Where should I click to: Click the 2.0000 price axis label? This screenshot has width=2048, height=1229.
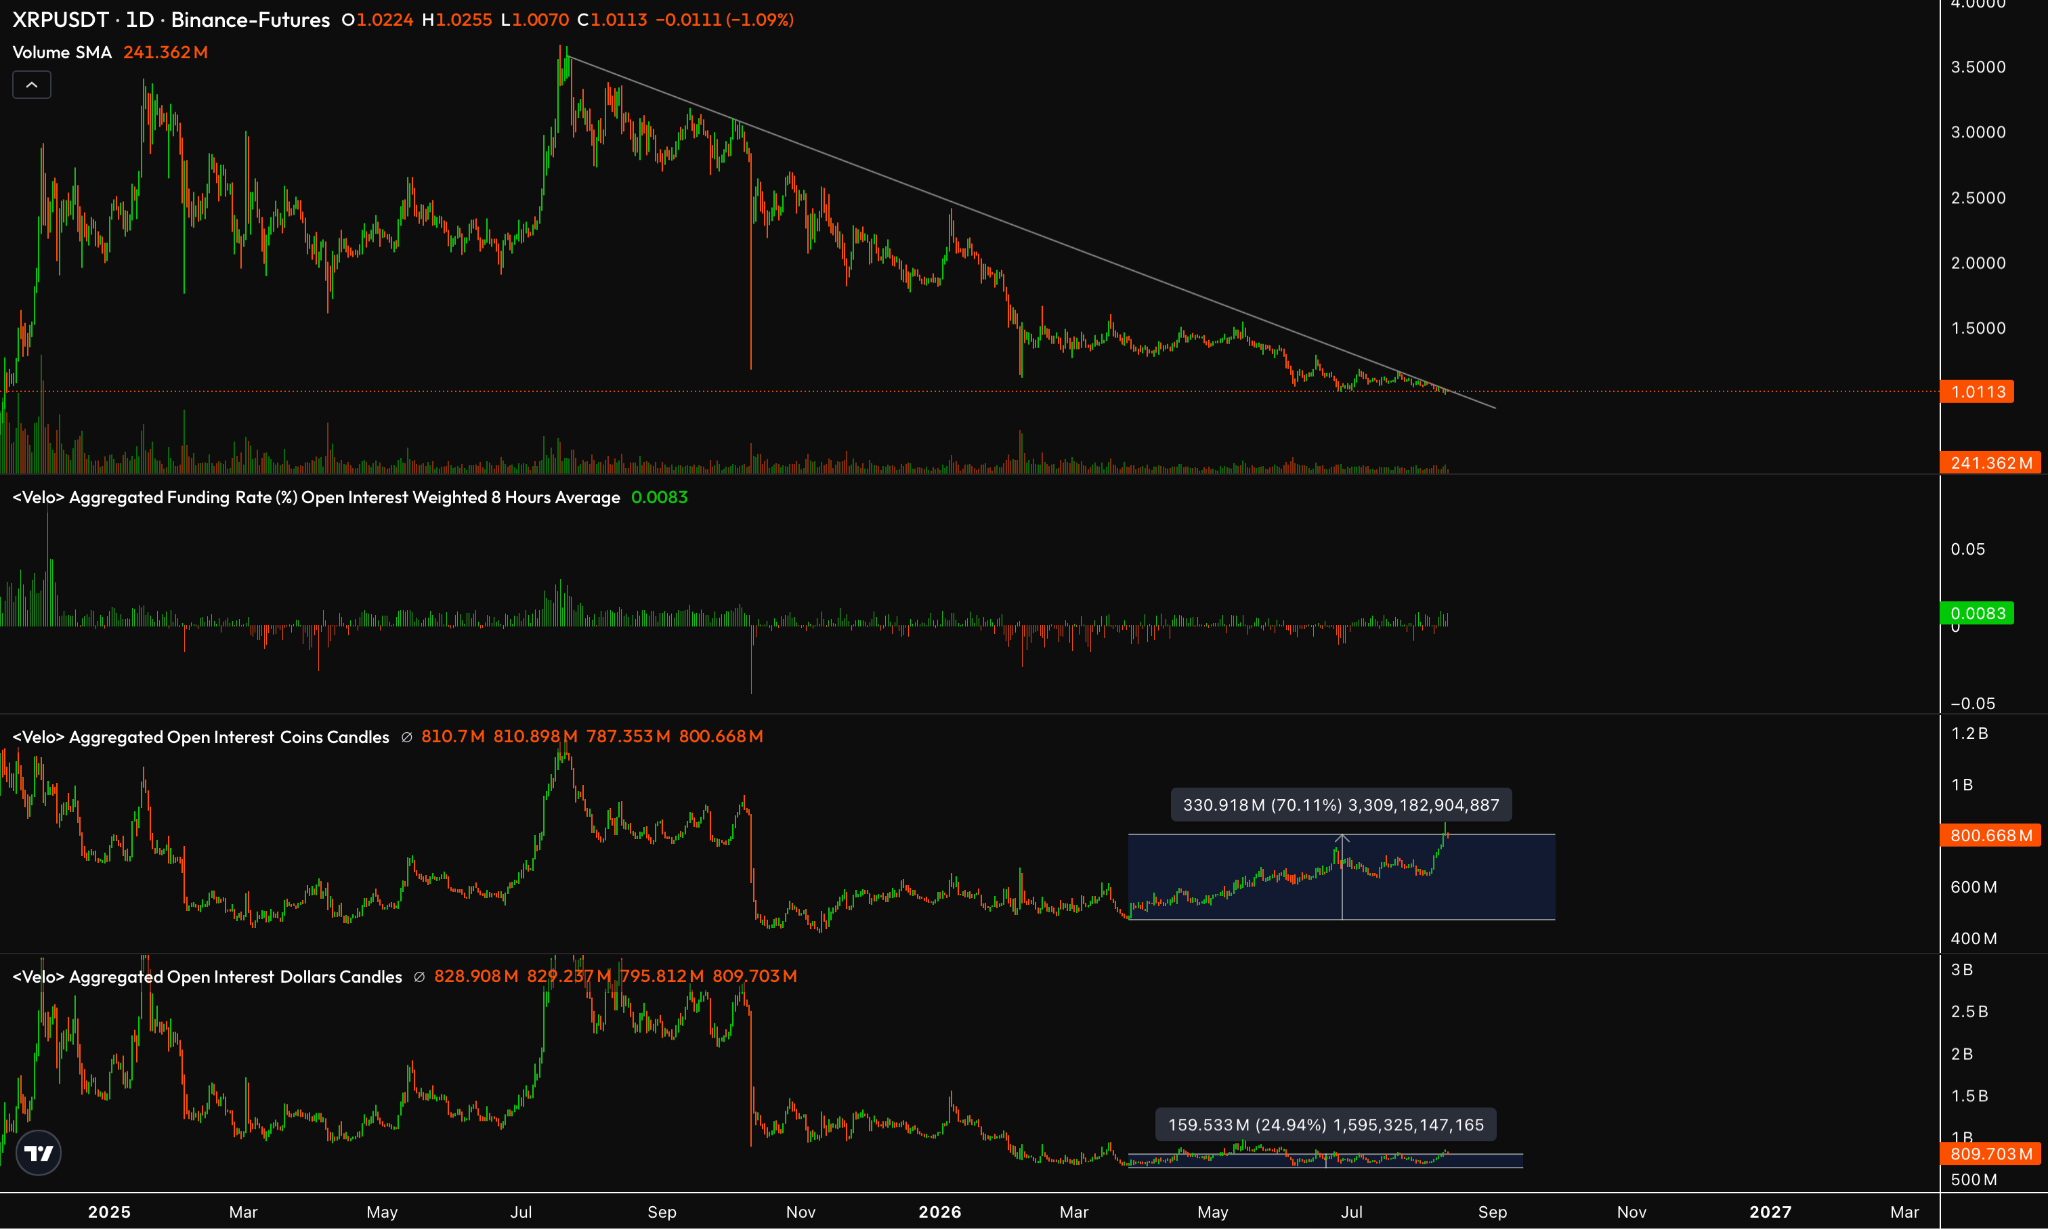(1978, 263)
